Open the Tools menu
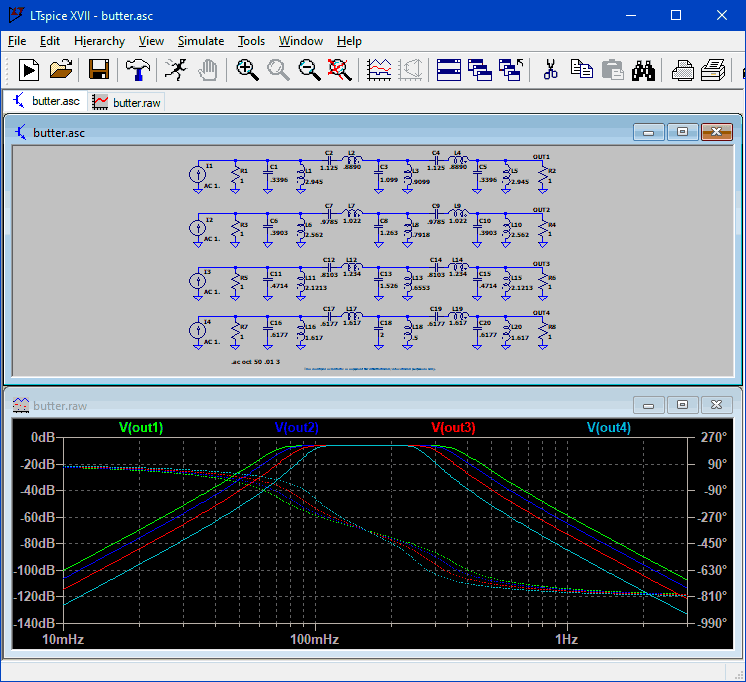This screenshot has width=746, height=682. pos(251,41)
